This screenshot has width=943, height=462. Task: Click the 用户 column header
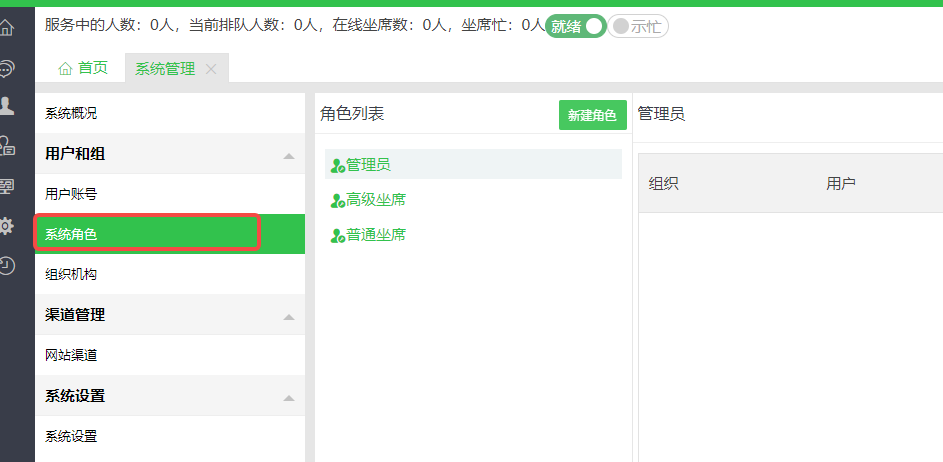[841, 183]
